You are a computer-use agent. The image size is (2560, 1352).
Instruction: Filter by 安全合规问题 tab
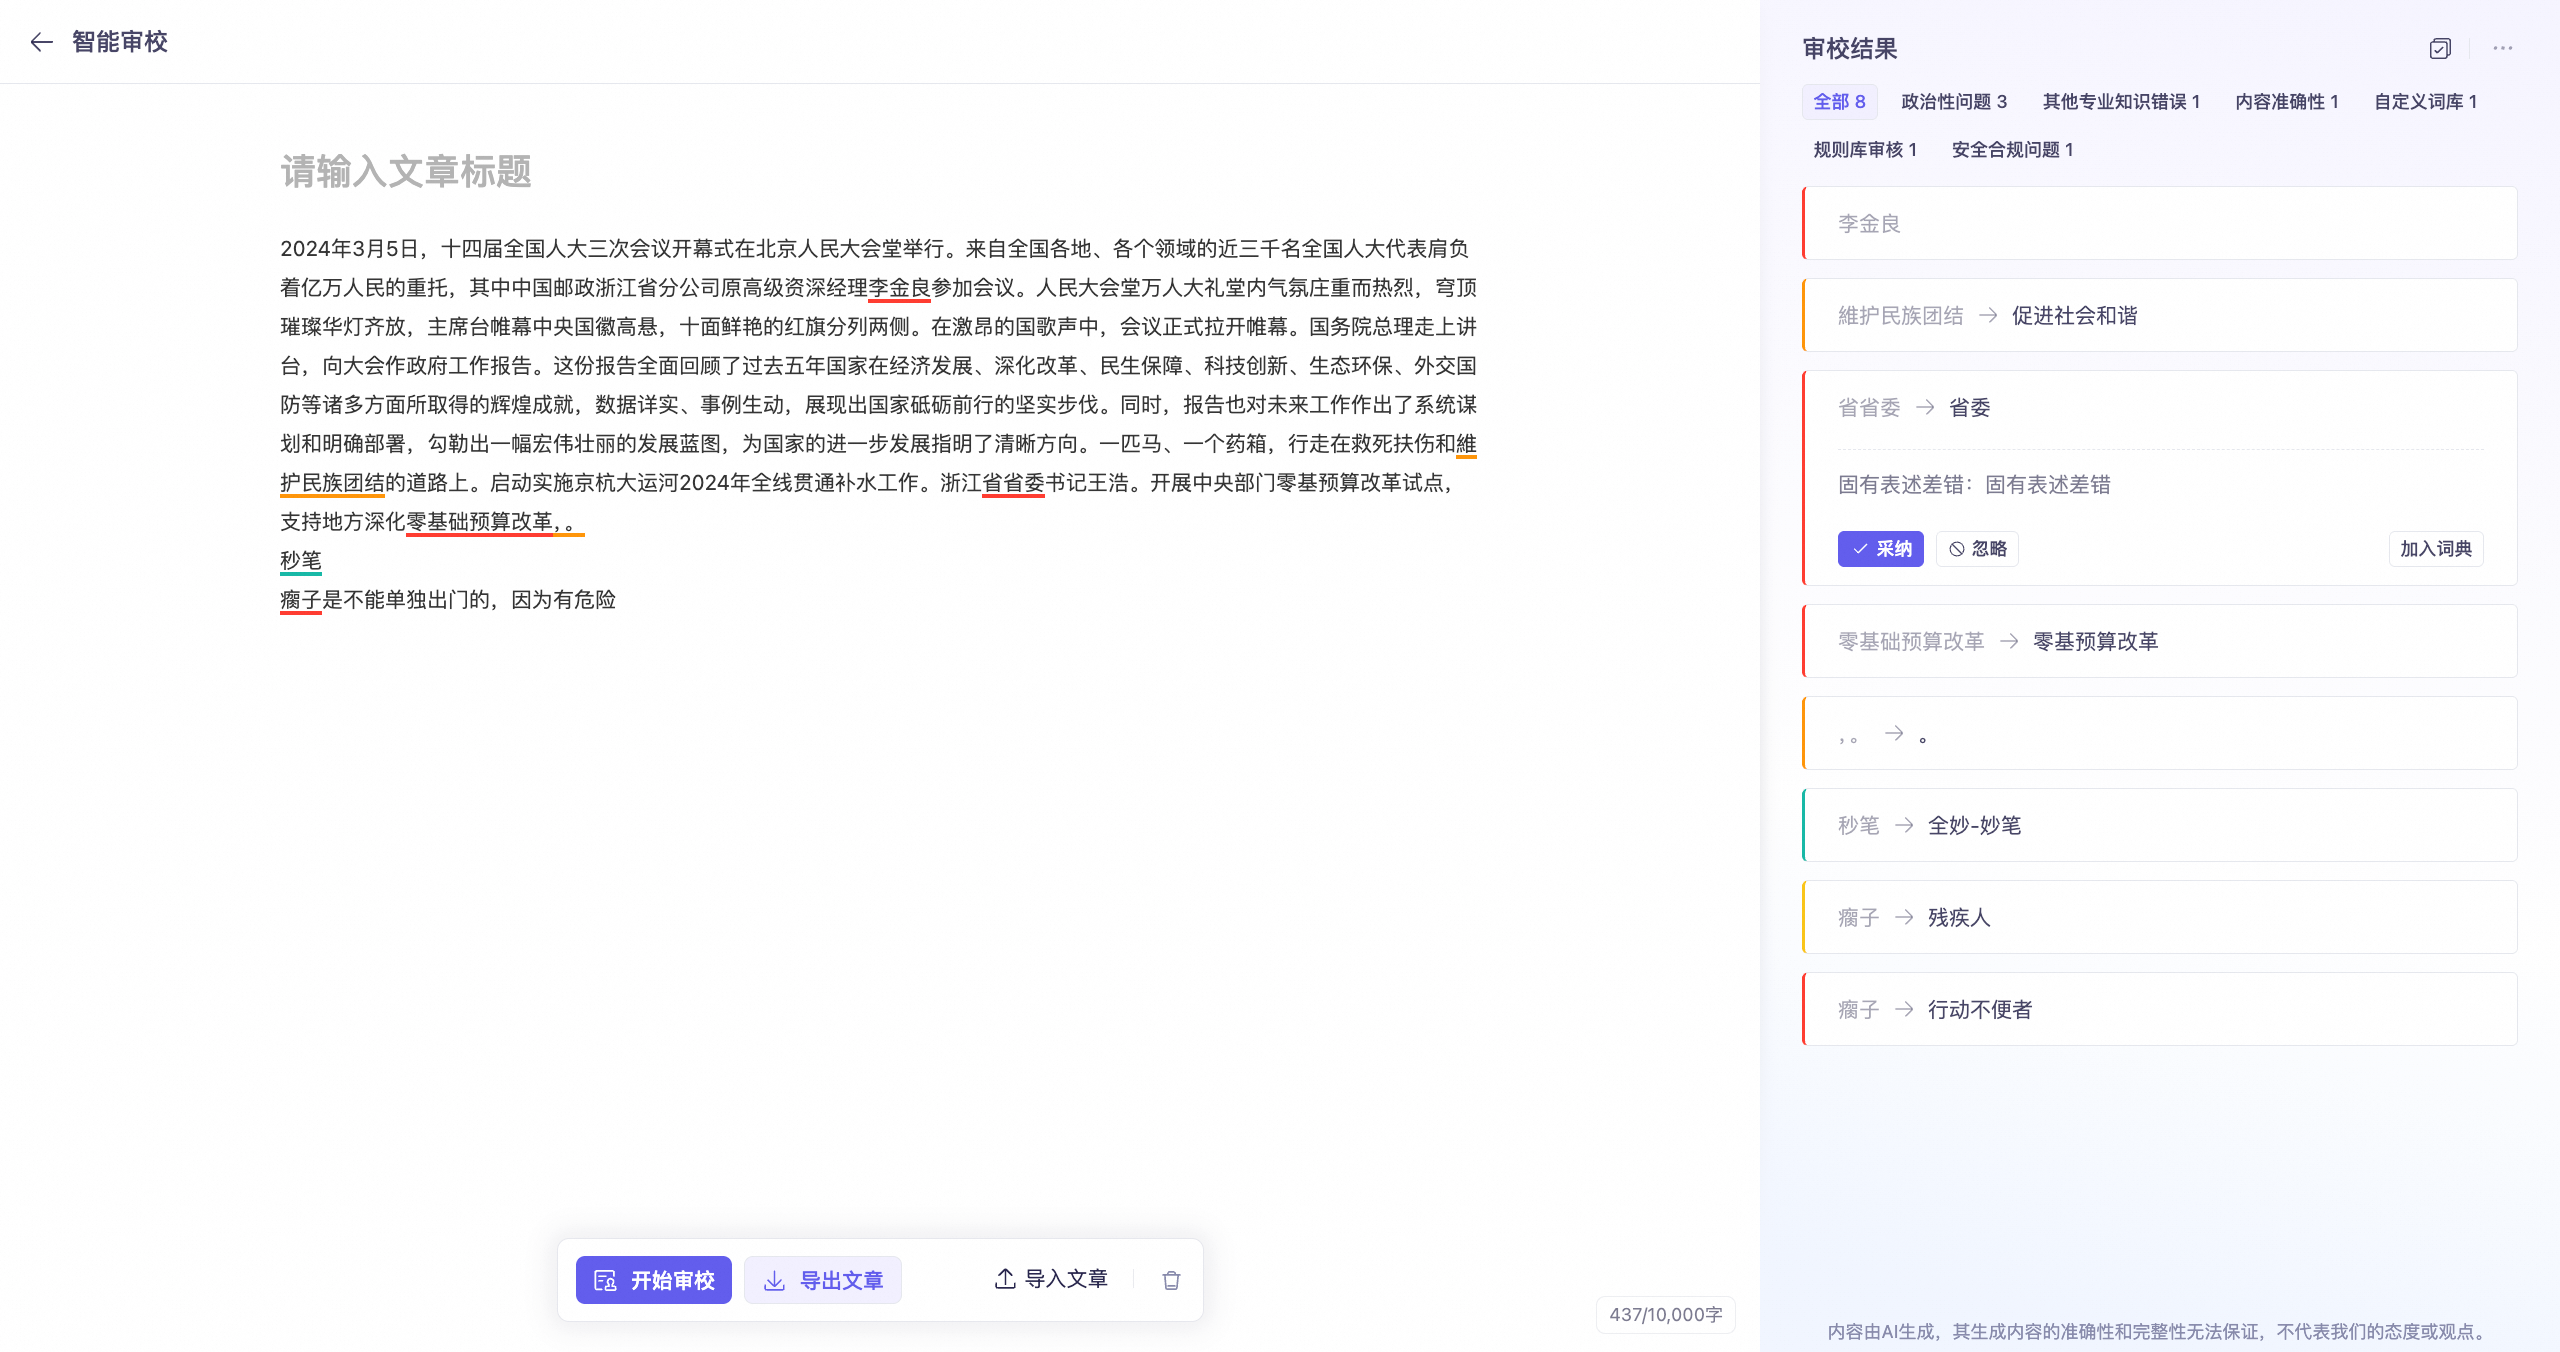(2012, 150)
